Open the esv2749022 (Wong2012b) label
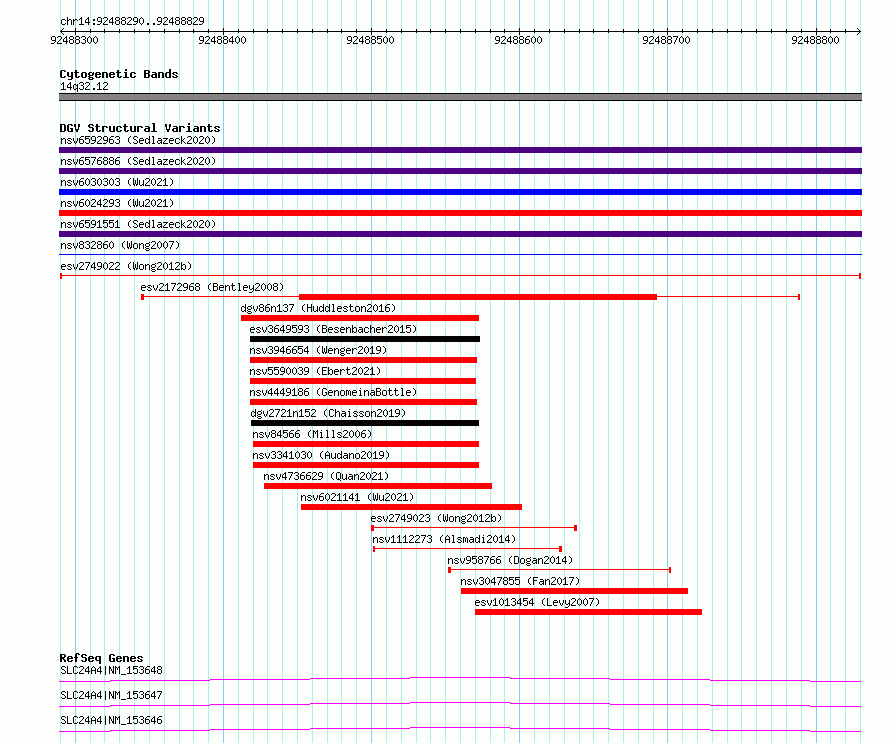Viewport: 890px width, 743px height. point(126,266)
